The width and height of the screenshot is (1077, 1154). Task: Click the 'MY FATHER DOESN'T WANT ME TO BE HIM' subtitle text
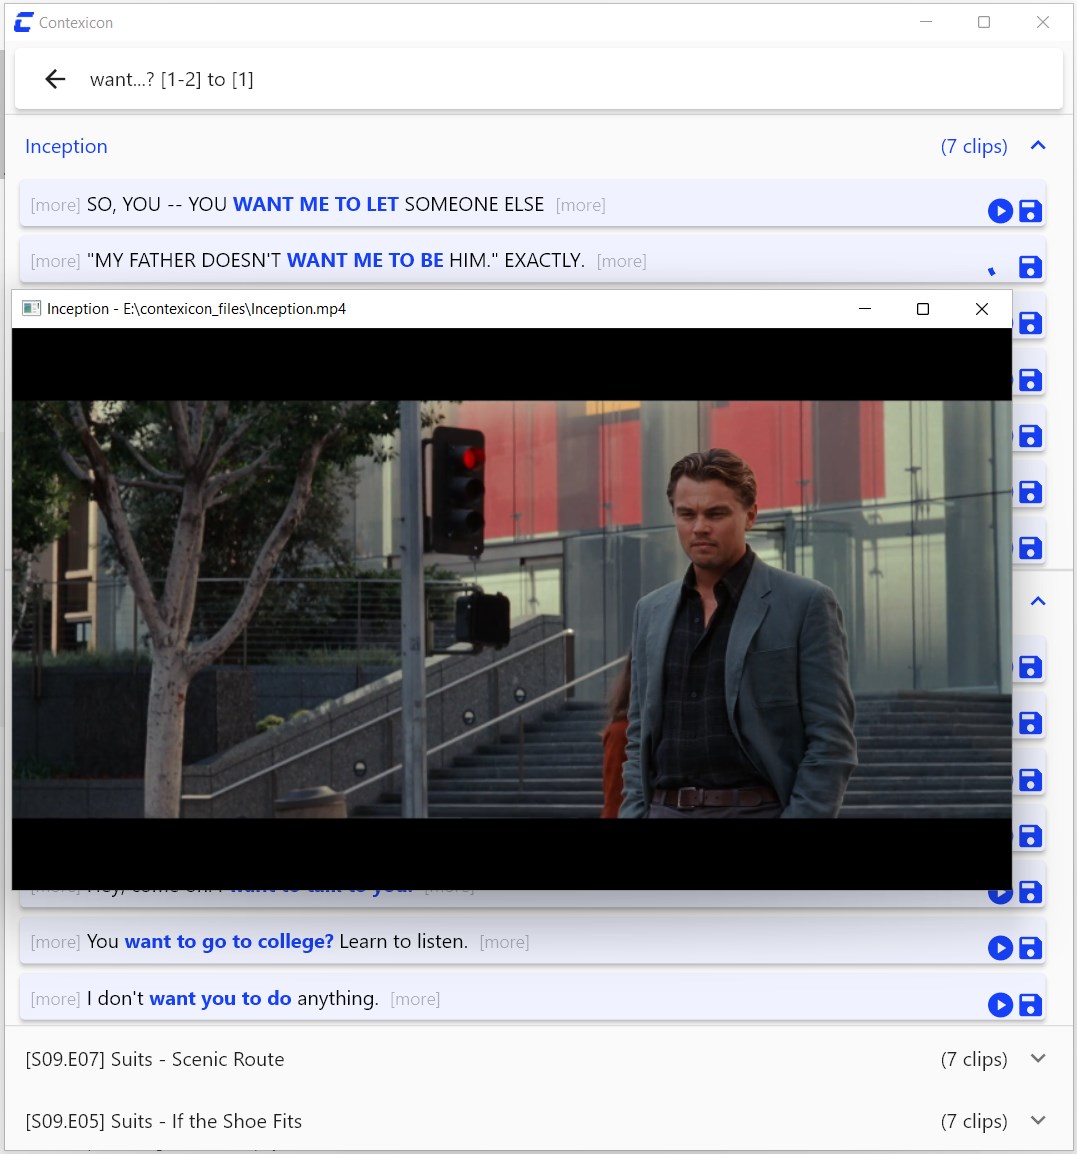pos(336,261)
